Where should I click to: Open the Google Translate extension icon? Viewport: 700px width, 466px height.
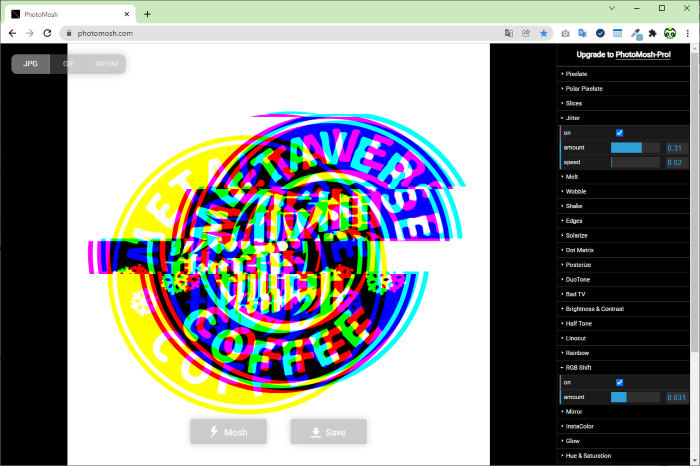pos(583,33)
